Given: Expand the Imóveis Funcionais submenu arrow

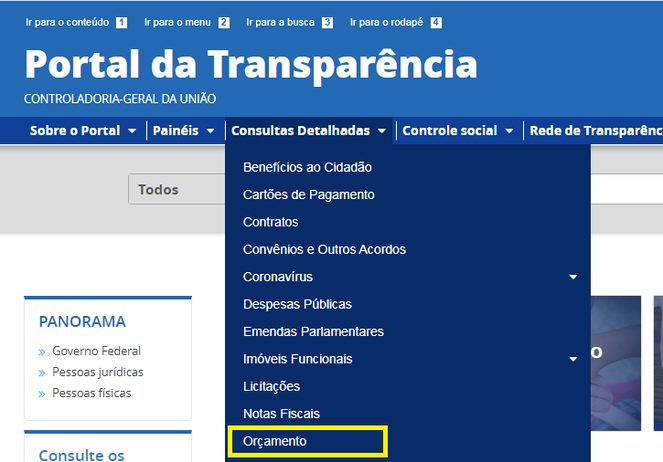Looking at the screenshot, I should point(573,359).
